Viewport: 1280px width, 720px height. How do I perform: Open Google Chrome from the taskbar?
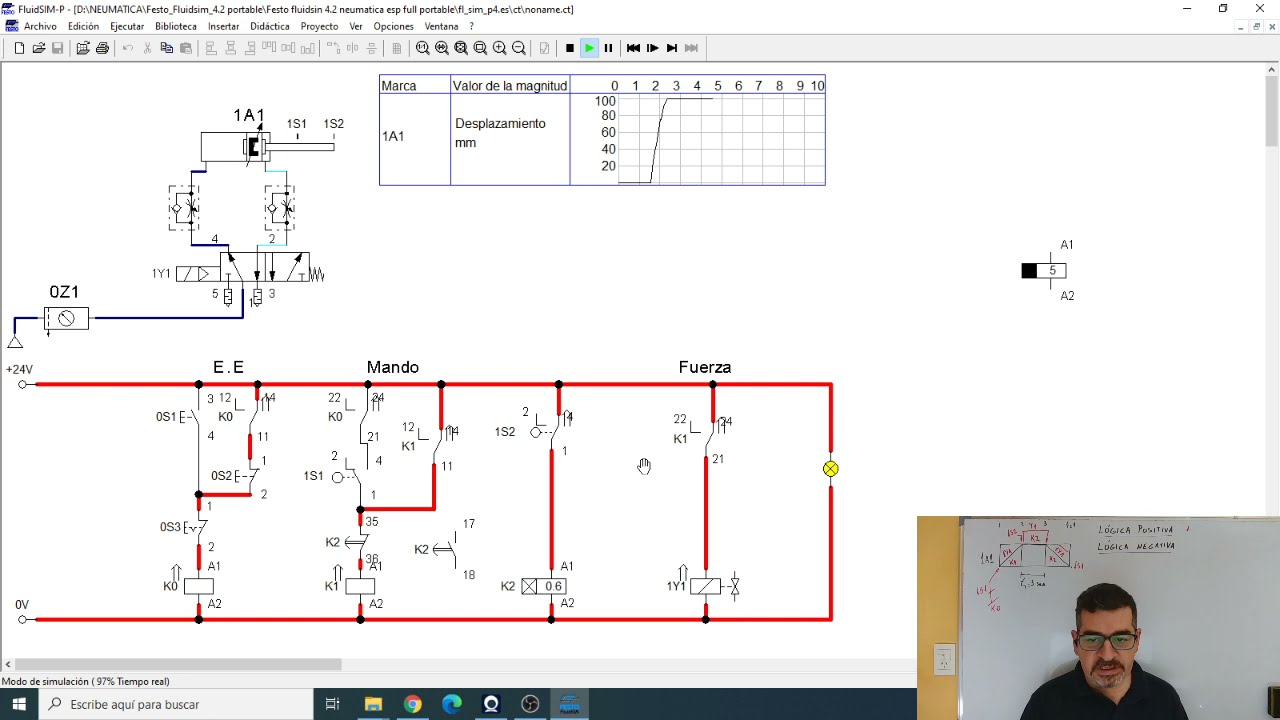click(x=412, y=704)
